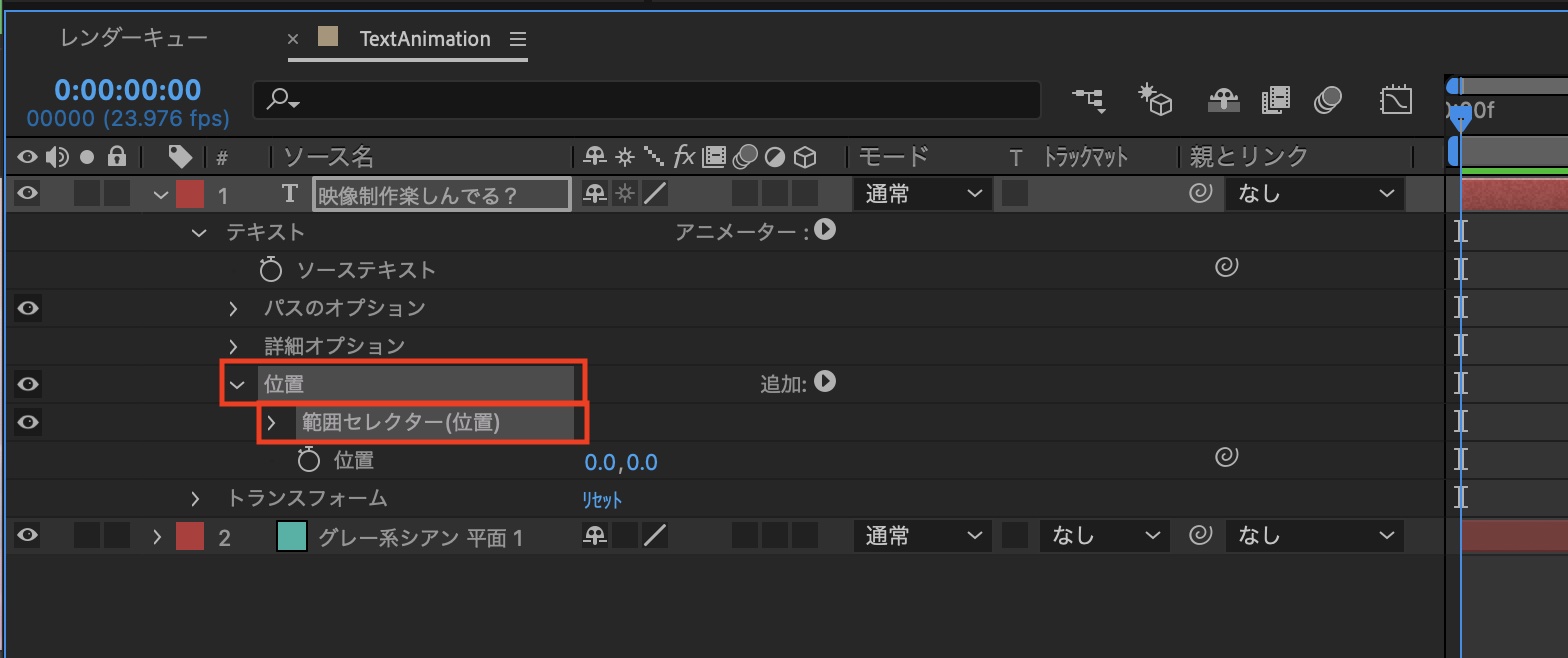The width and height of the screenshot is (1568, 658).
Task: Open layer 2 blending mode 通常 dropdown
Action: [922, 535]
